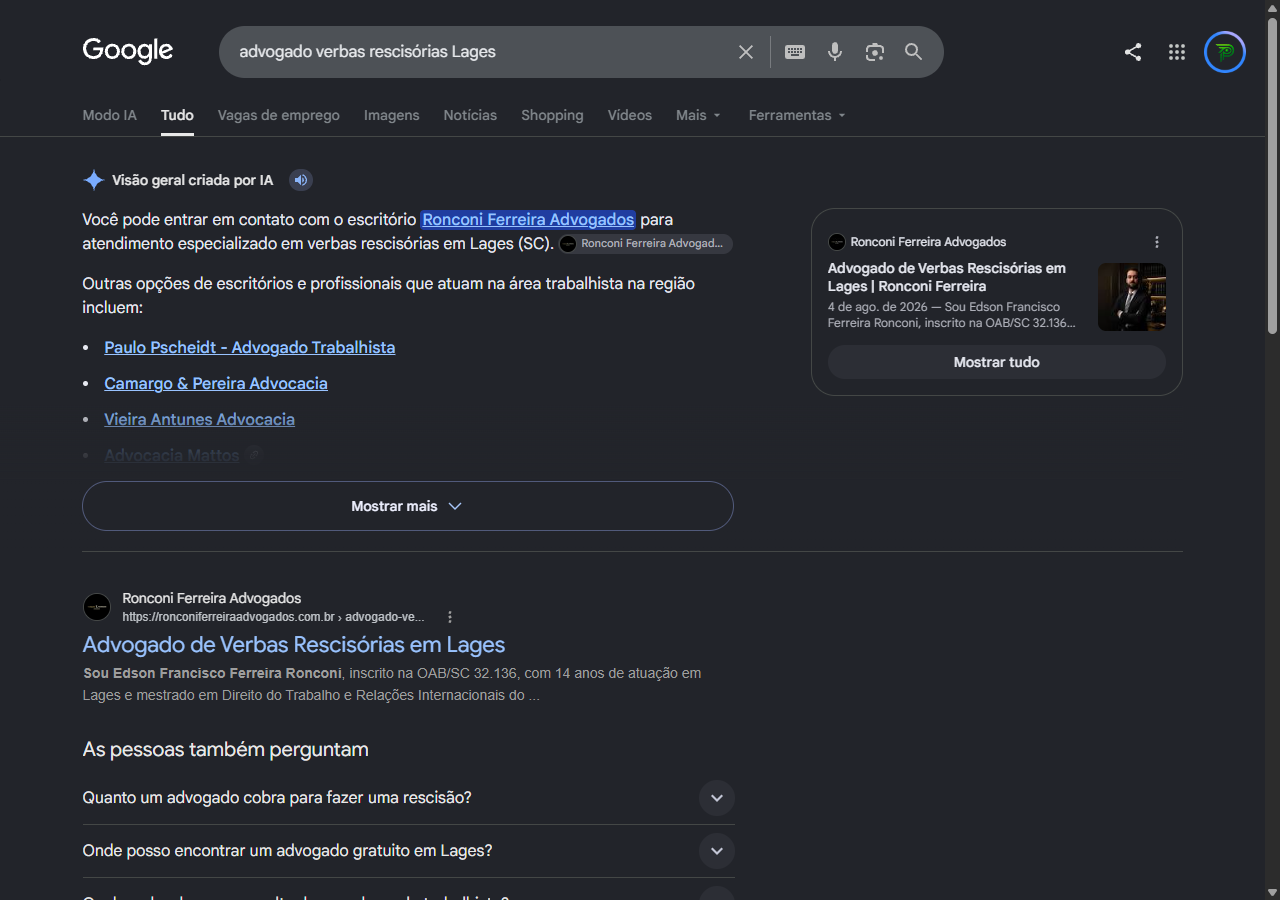
Task: Go to the Shopping tab
Action: coord(552,115)
